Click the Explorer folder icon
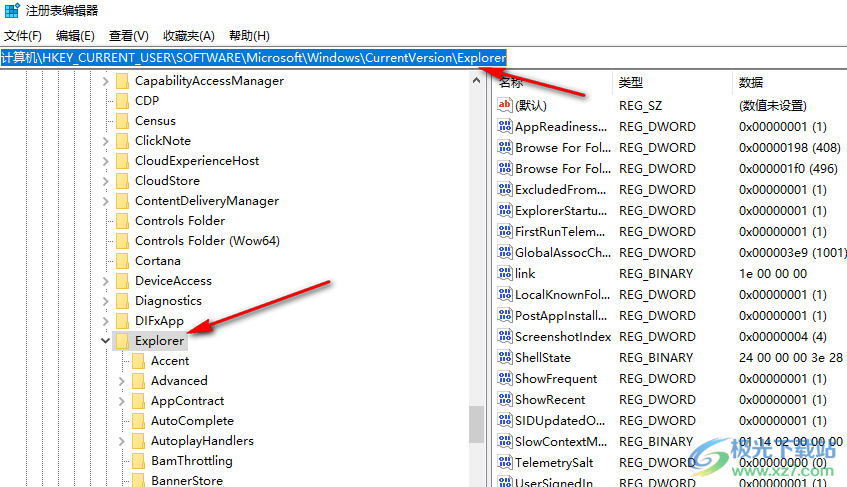The height and width of the screenshot is (487, 847). (123, 341)
